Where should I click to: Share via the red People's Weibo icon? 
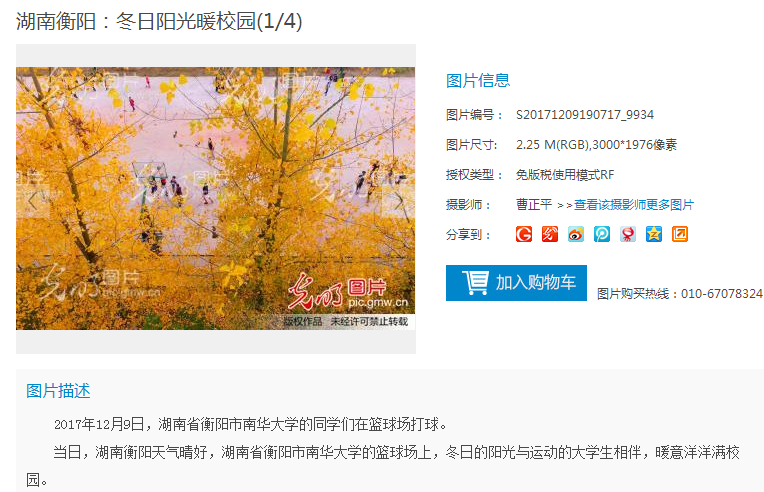(x=628, y=234)
